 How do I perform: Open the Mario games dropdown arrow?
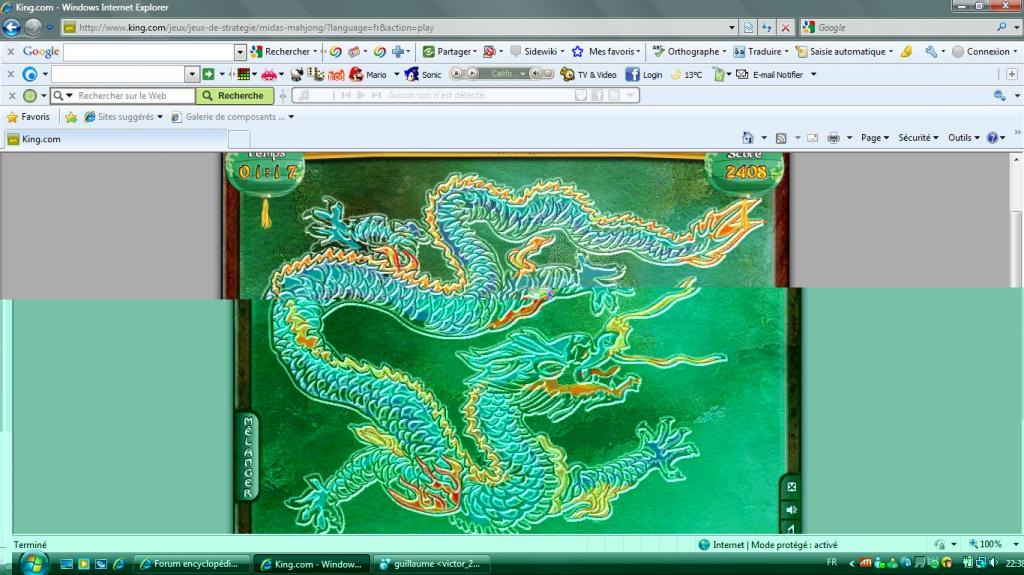[x=396, y=74]
